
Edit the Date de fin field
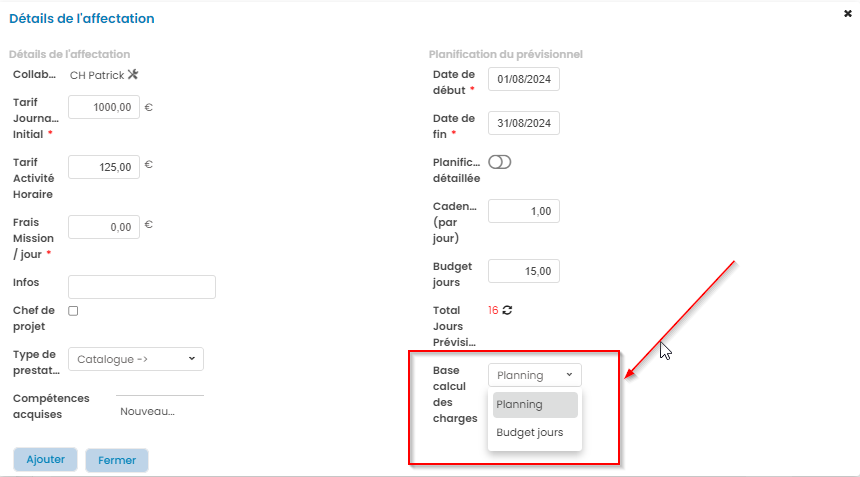click(524, 123)
